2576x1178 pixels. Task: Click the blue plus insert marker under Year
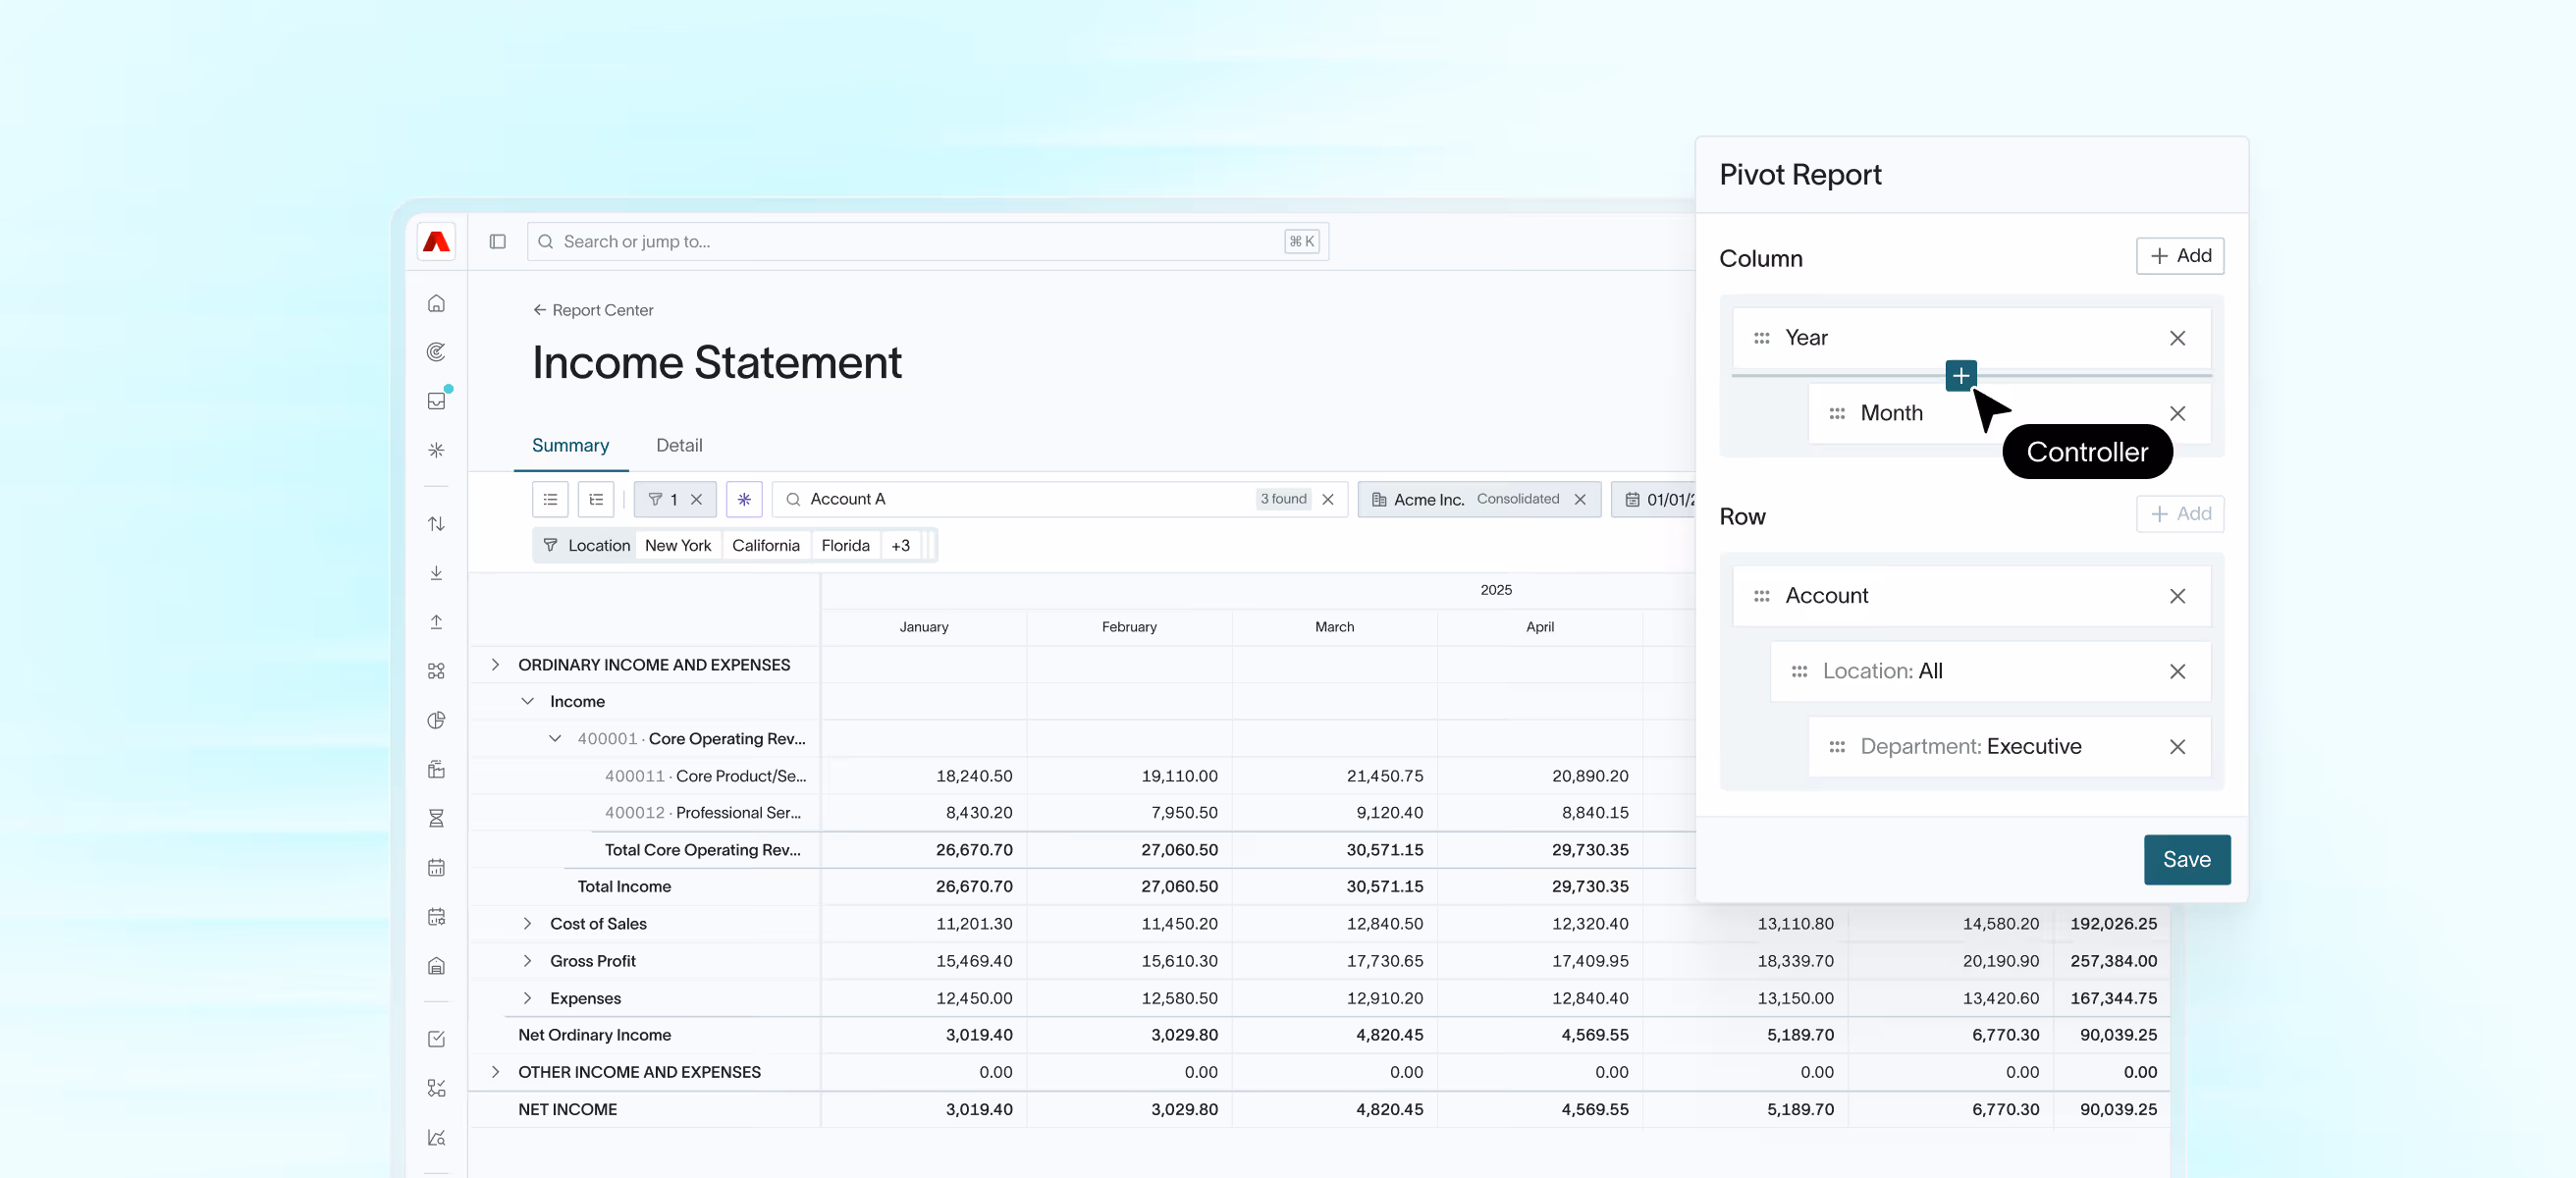point(1961,376)
